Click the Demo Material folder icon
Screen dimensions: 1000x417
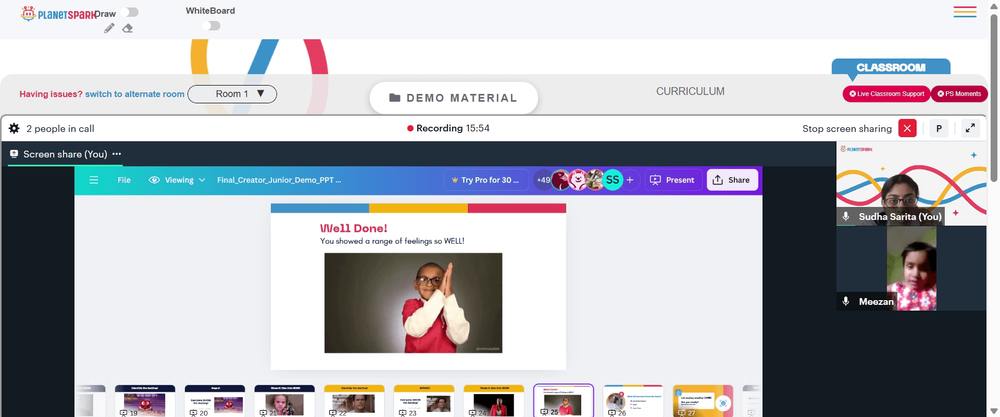(x=395, y=98)
